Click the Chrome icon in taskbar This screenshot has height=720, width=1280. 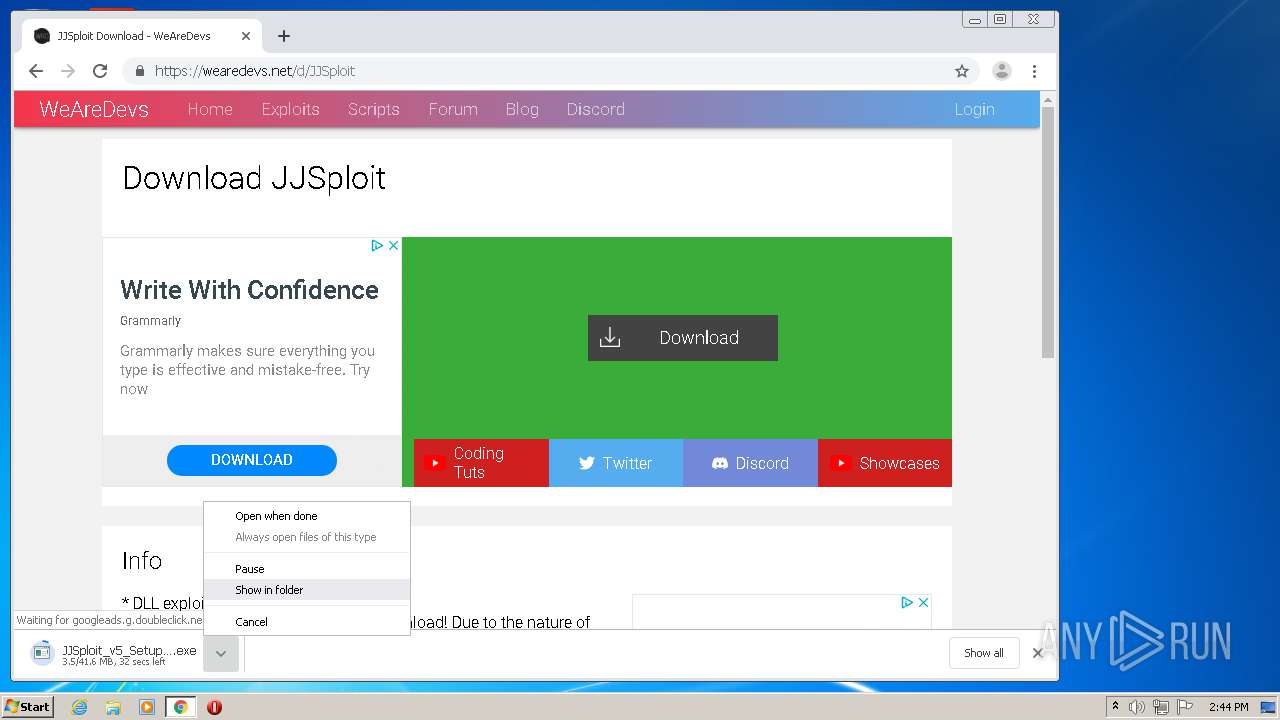coord(180,707)
